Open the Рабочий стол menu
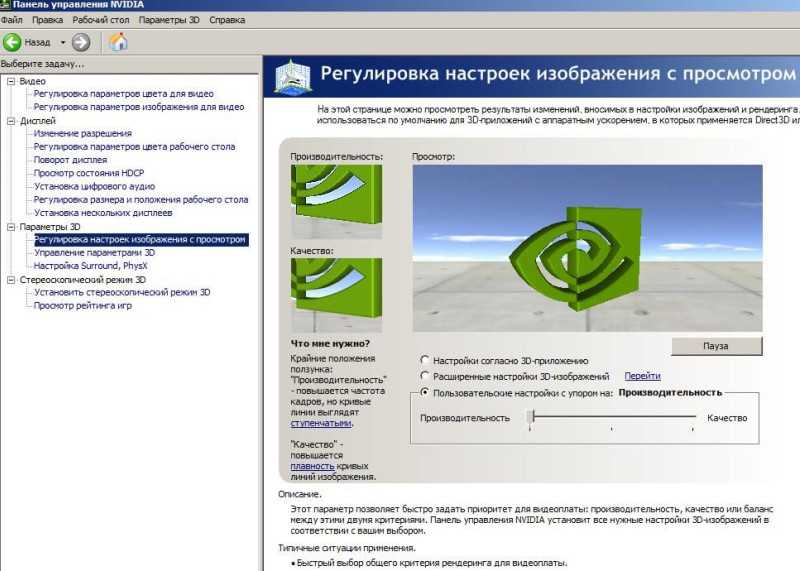 (x=101, y=20)
